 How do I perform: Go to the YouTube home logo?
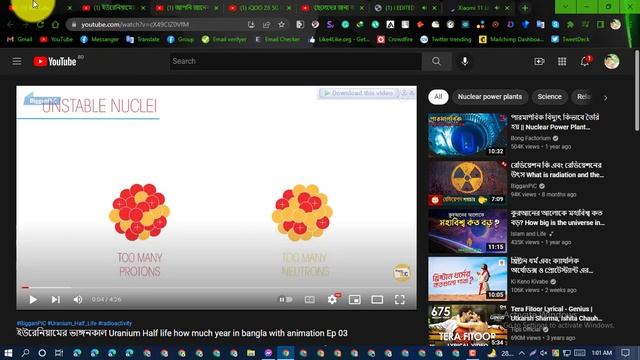tap(55, 62)
